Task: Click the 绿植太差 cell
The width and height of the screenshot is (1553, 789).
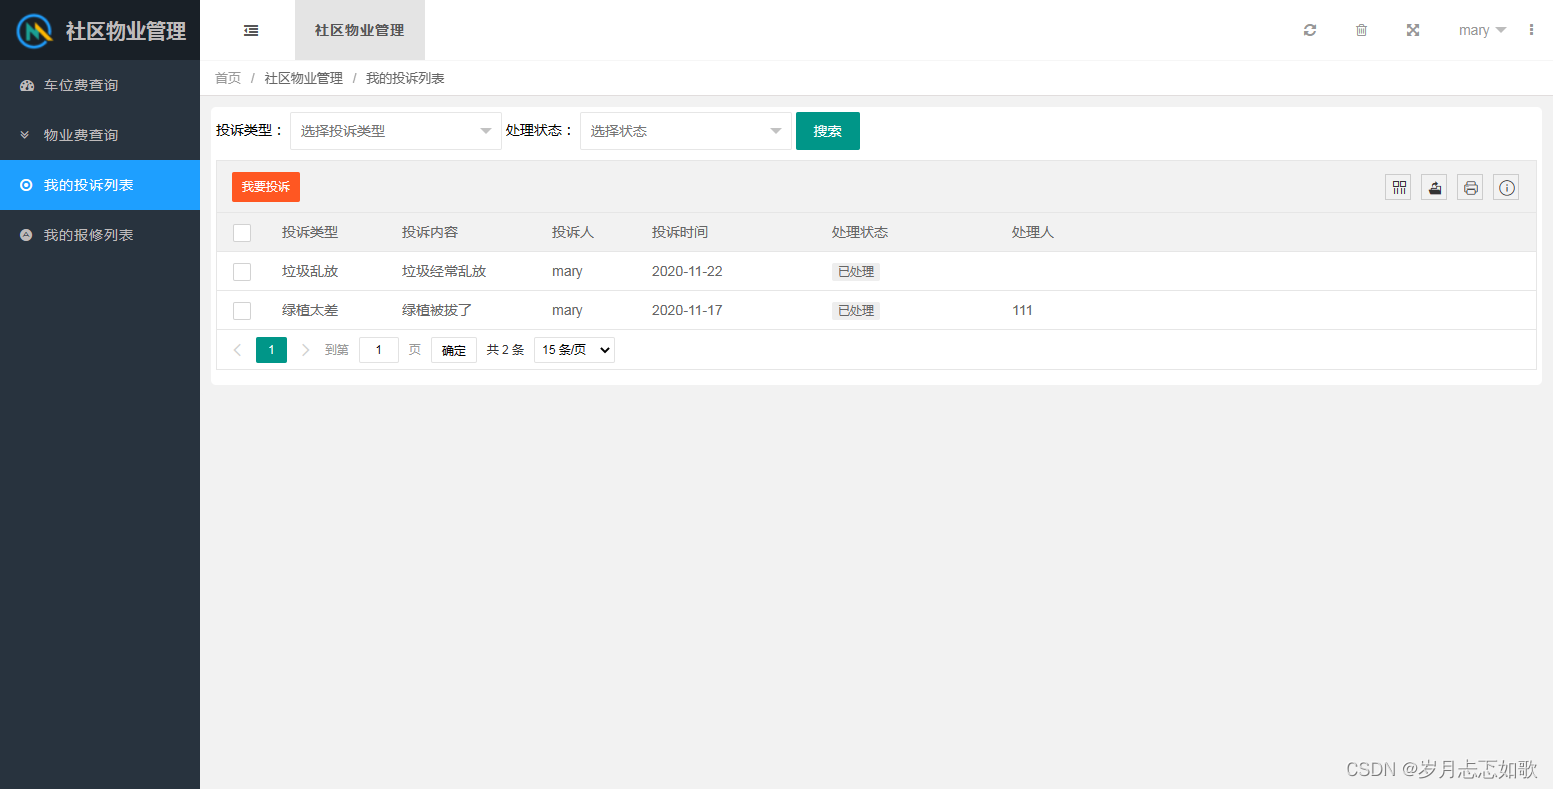Action: point(310,310)
